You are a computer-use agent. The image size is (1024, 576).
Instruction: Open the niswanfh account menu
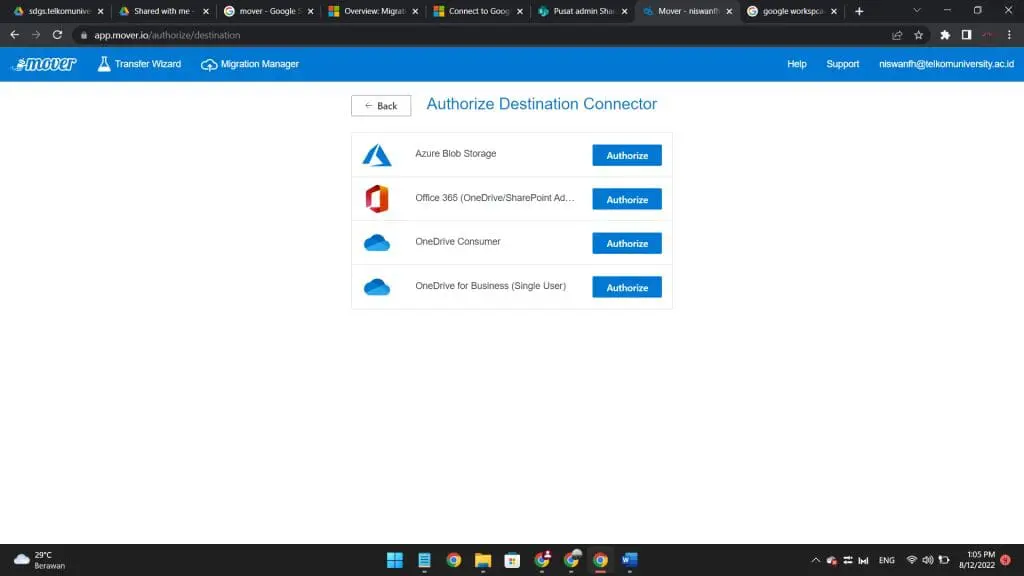coord(946,64)
